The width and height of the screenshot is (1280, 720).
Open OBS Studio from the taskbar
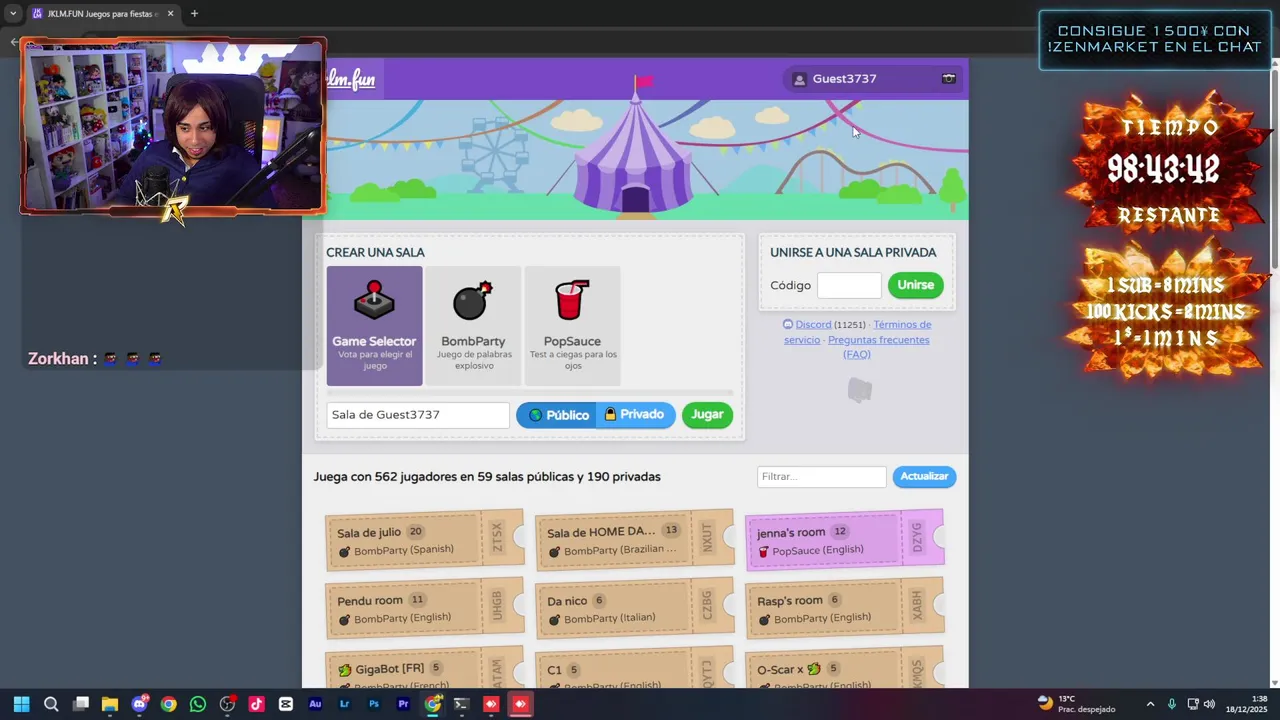coord(227,704)
